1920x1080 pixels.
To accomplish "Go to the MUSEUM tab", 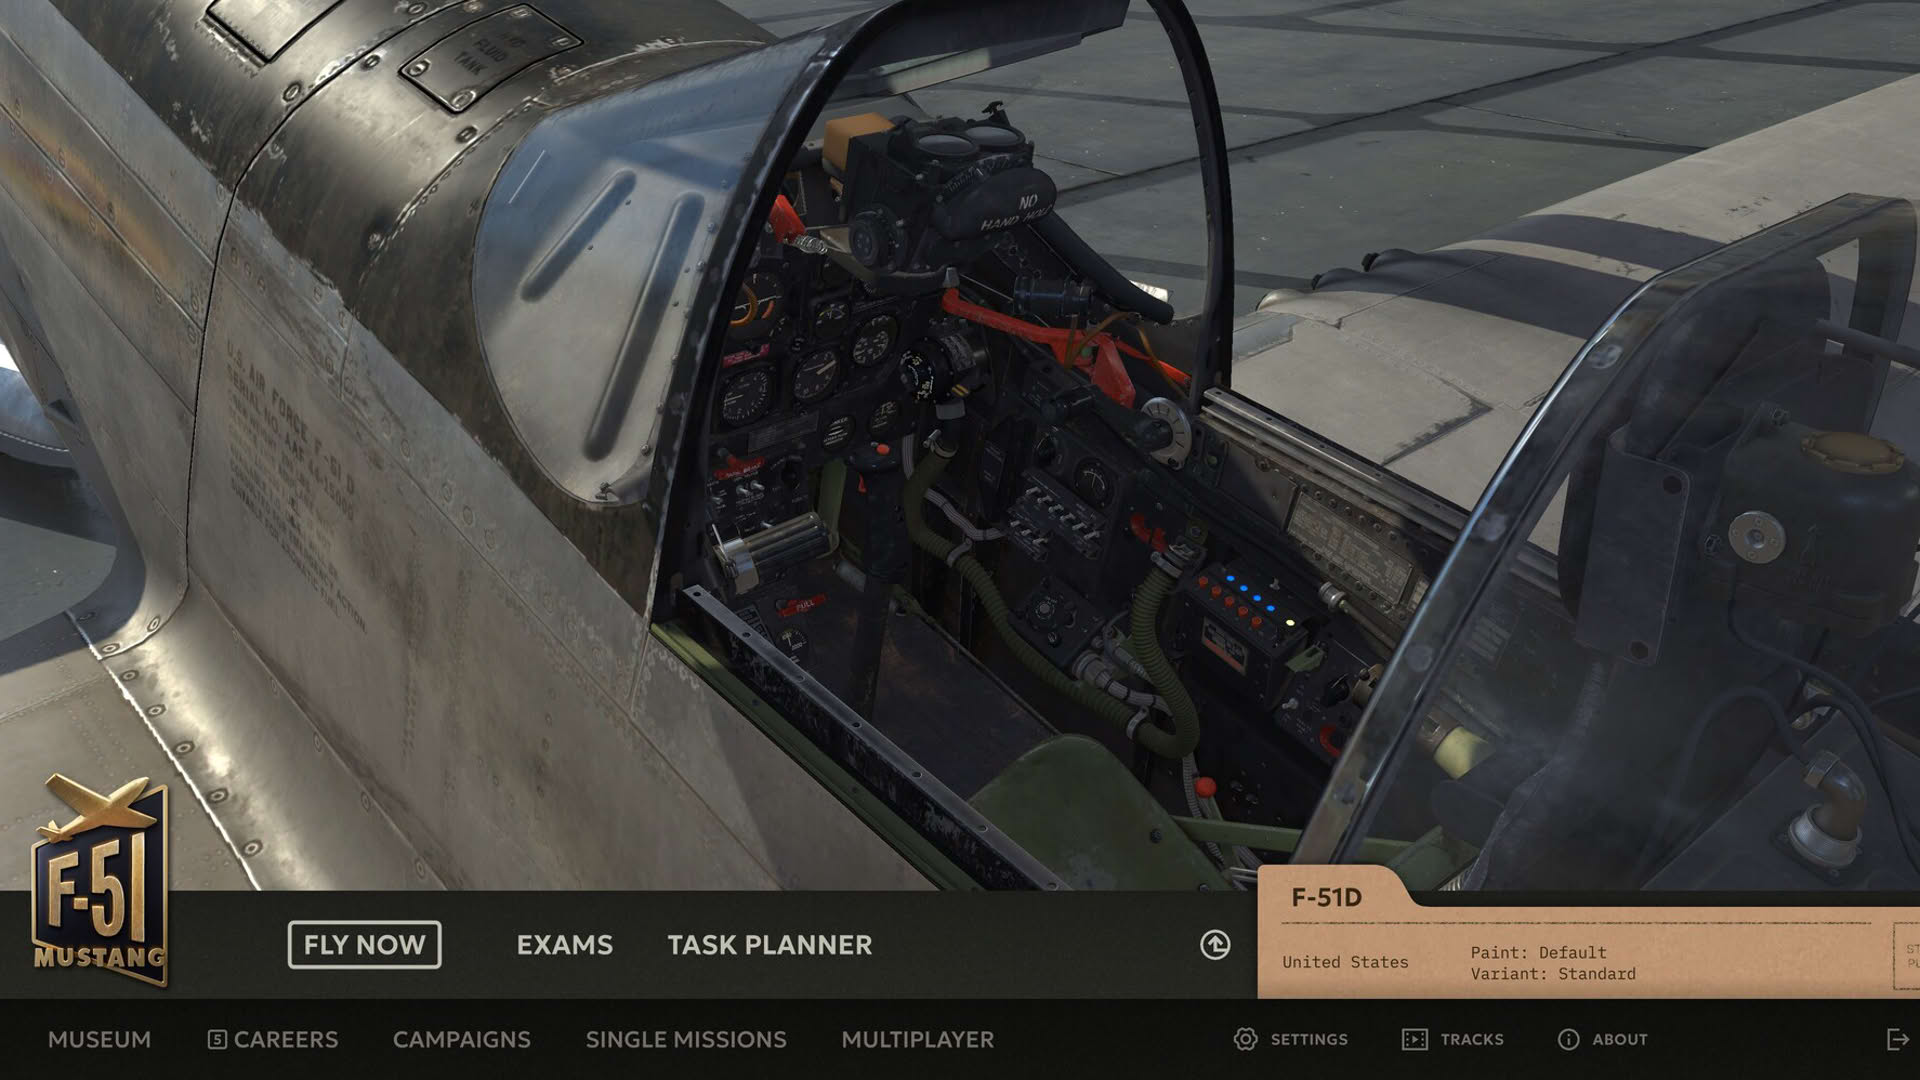I will point(99,1040).
